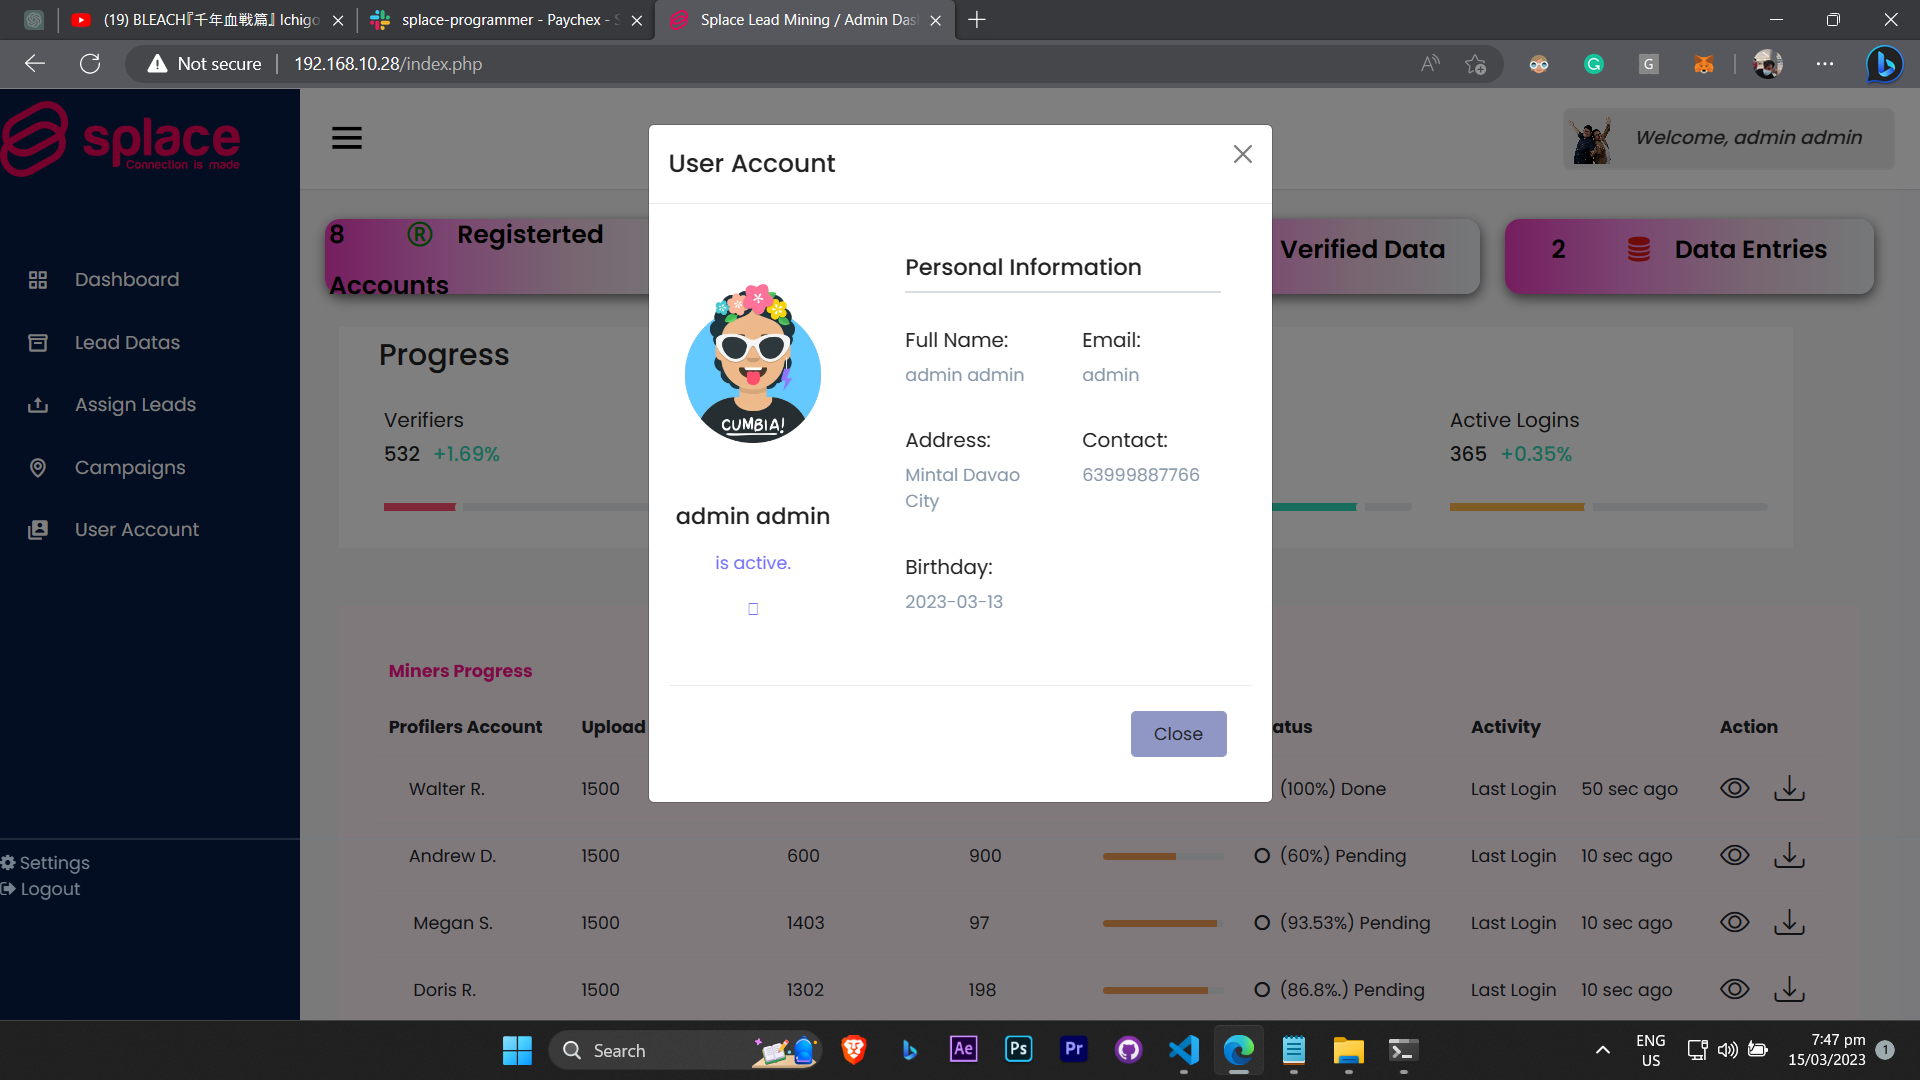
Task: Toggle eye icon for Andrew D.
Action: 1734,855
